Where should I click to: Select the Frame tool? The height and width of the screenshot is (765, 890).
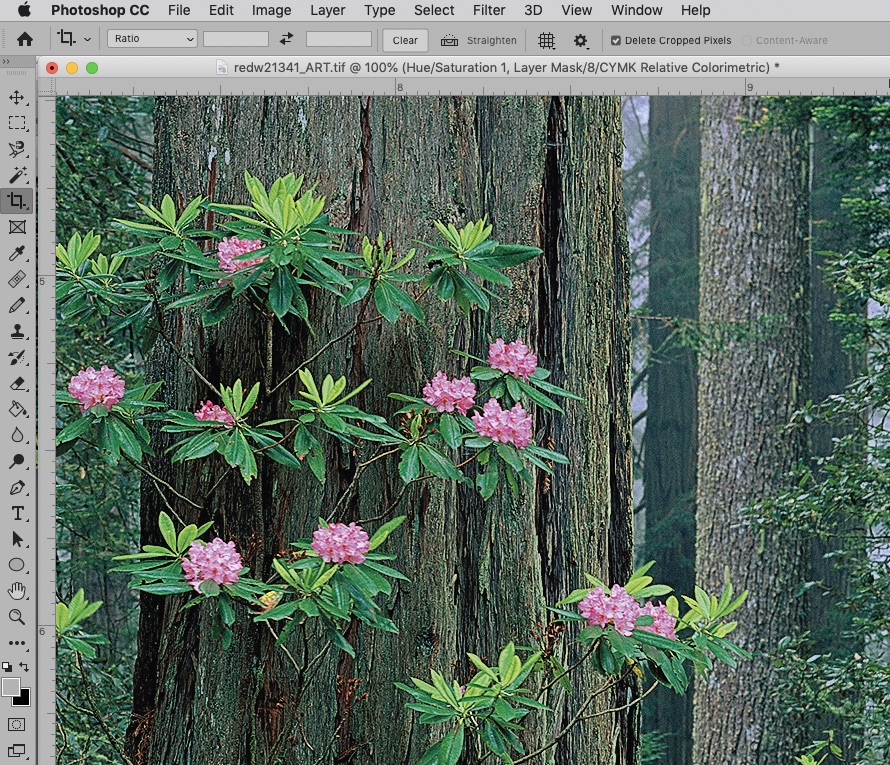[x=16, y=227]
